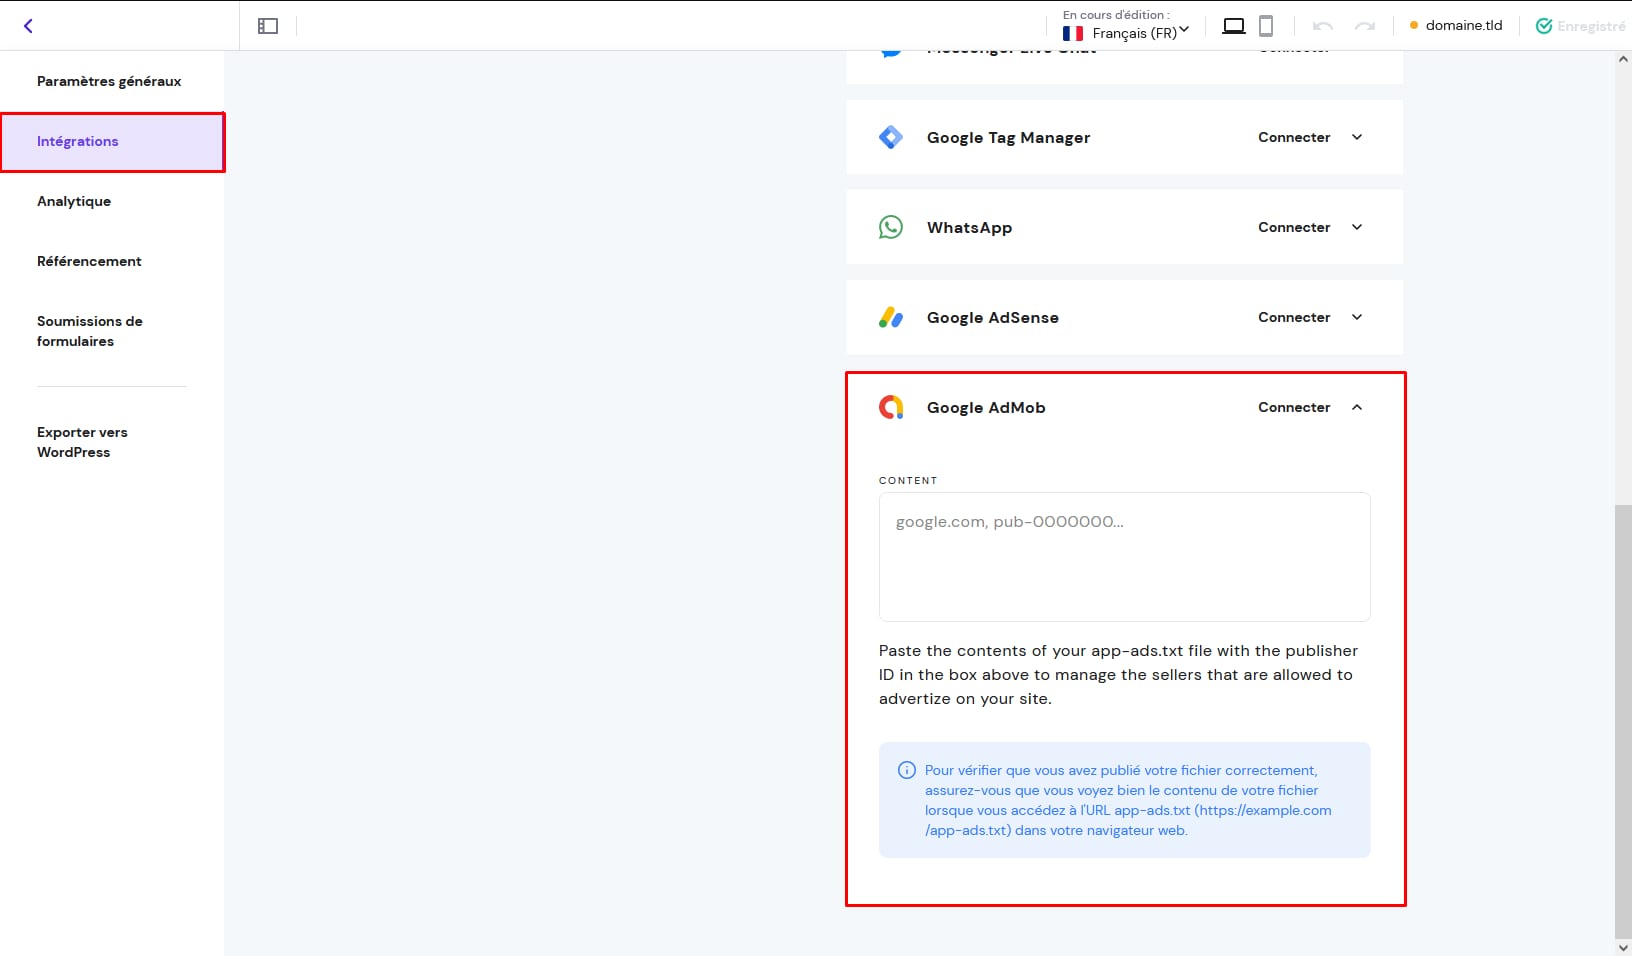
Task: Select Analytique in the sidebar
Action: (74, 201)
